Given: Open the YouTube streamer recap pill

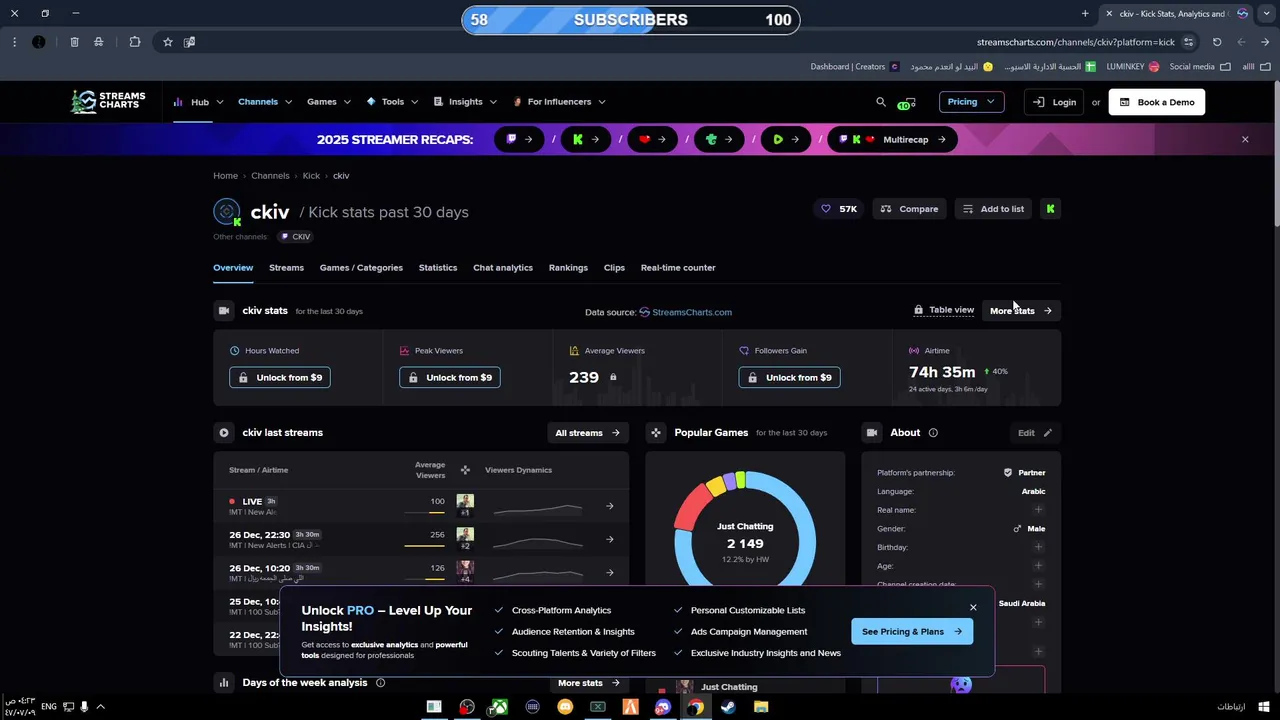Looking at the screenshot, I should point(652,139).
